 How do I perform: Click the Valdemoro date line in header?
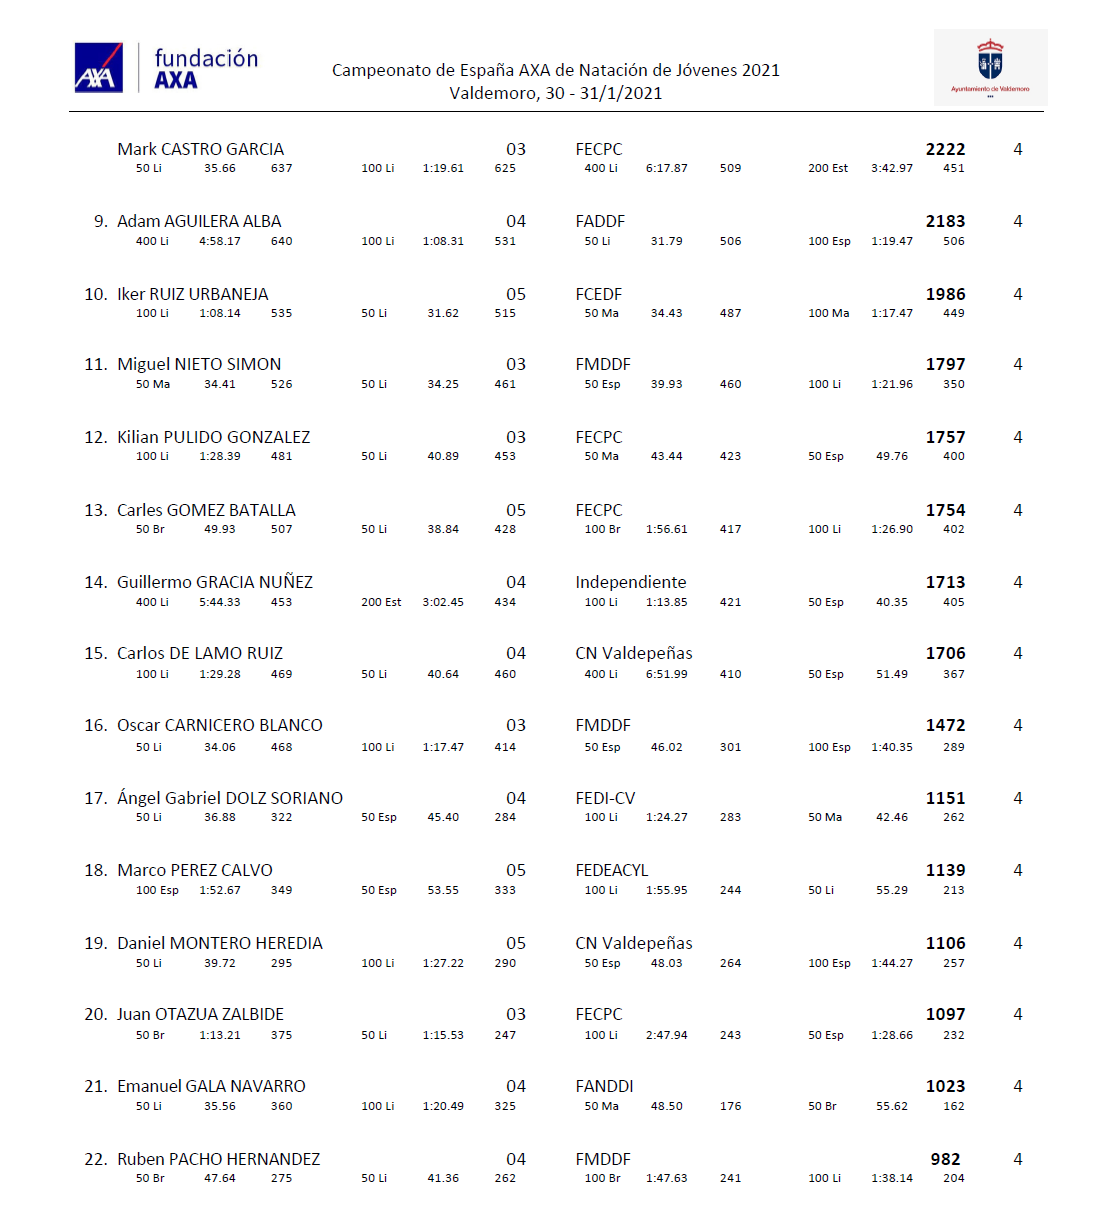[555, 93]
